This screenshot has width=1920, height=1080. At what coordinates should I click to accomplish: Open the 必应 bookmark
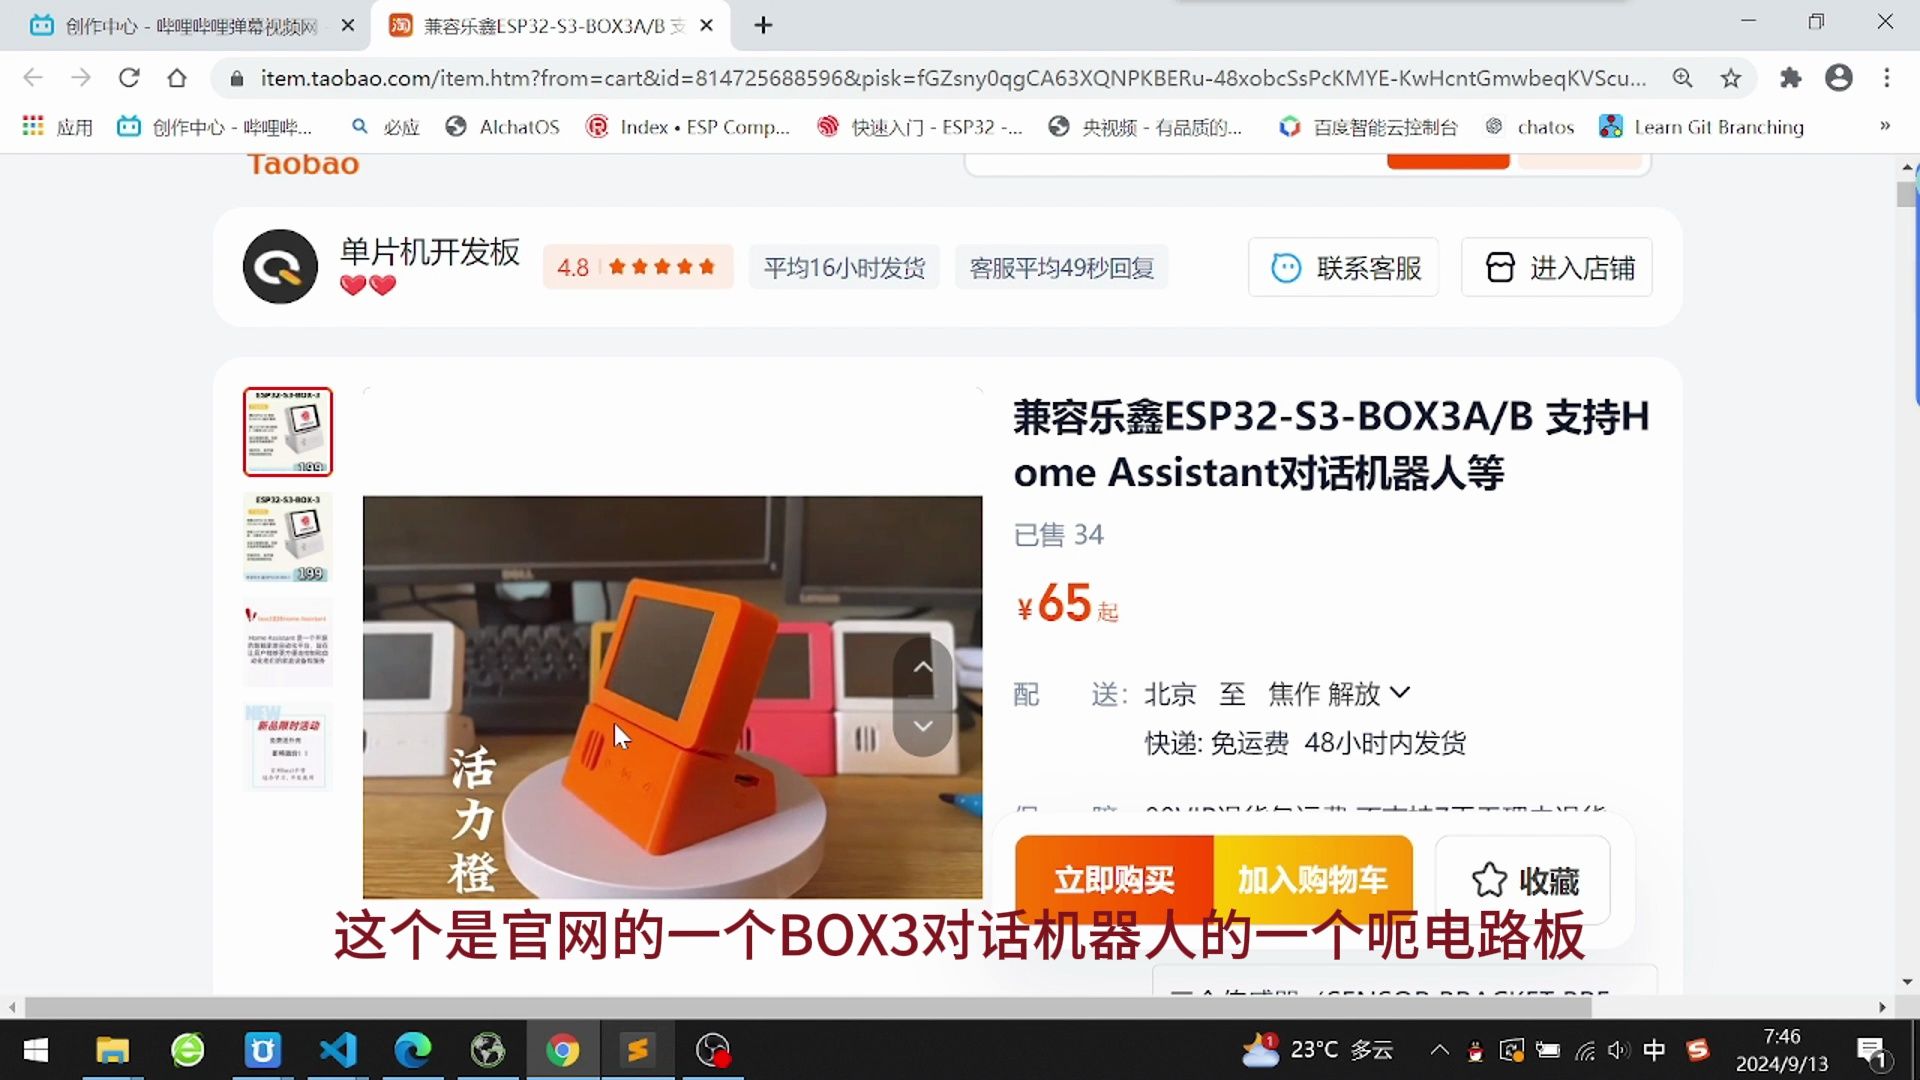386,127
